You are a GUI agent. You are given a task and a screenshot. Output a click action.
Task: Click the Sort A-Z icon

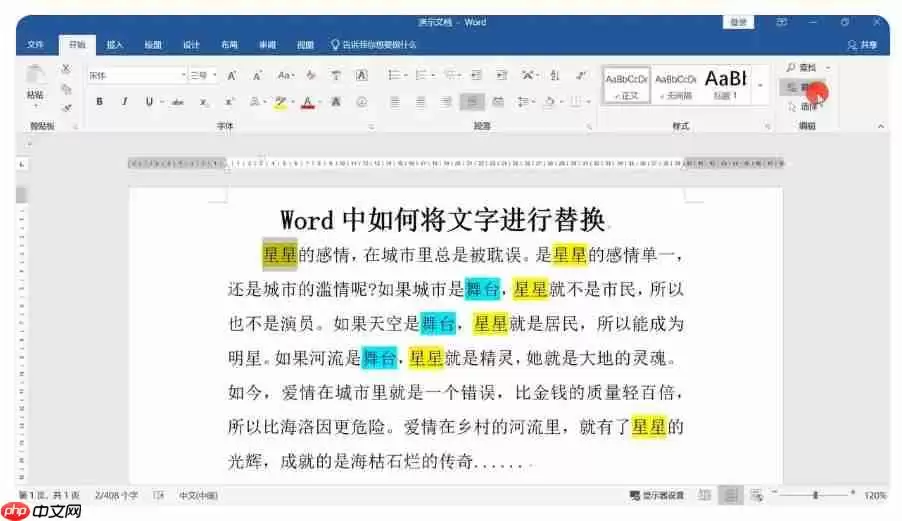(555, 75)
